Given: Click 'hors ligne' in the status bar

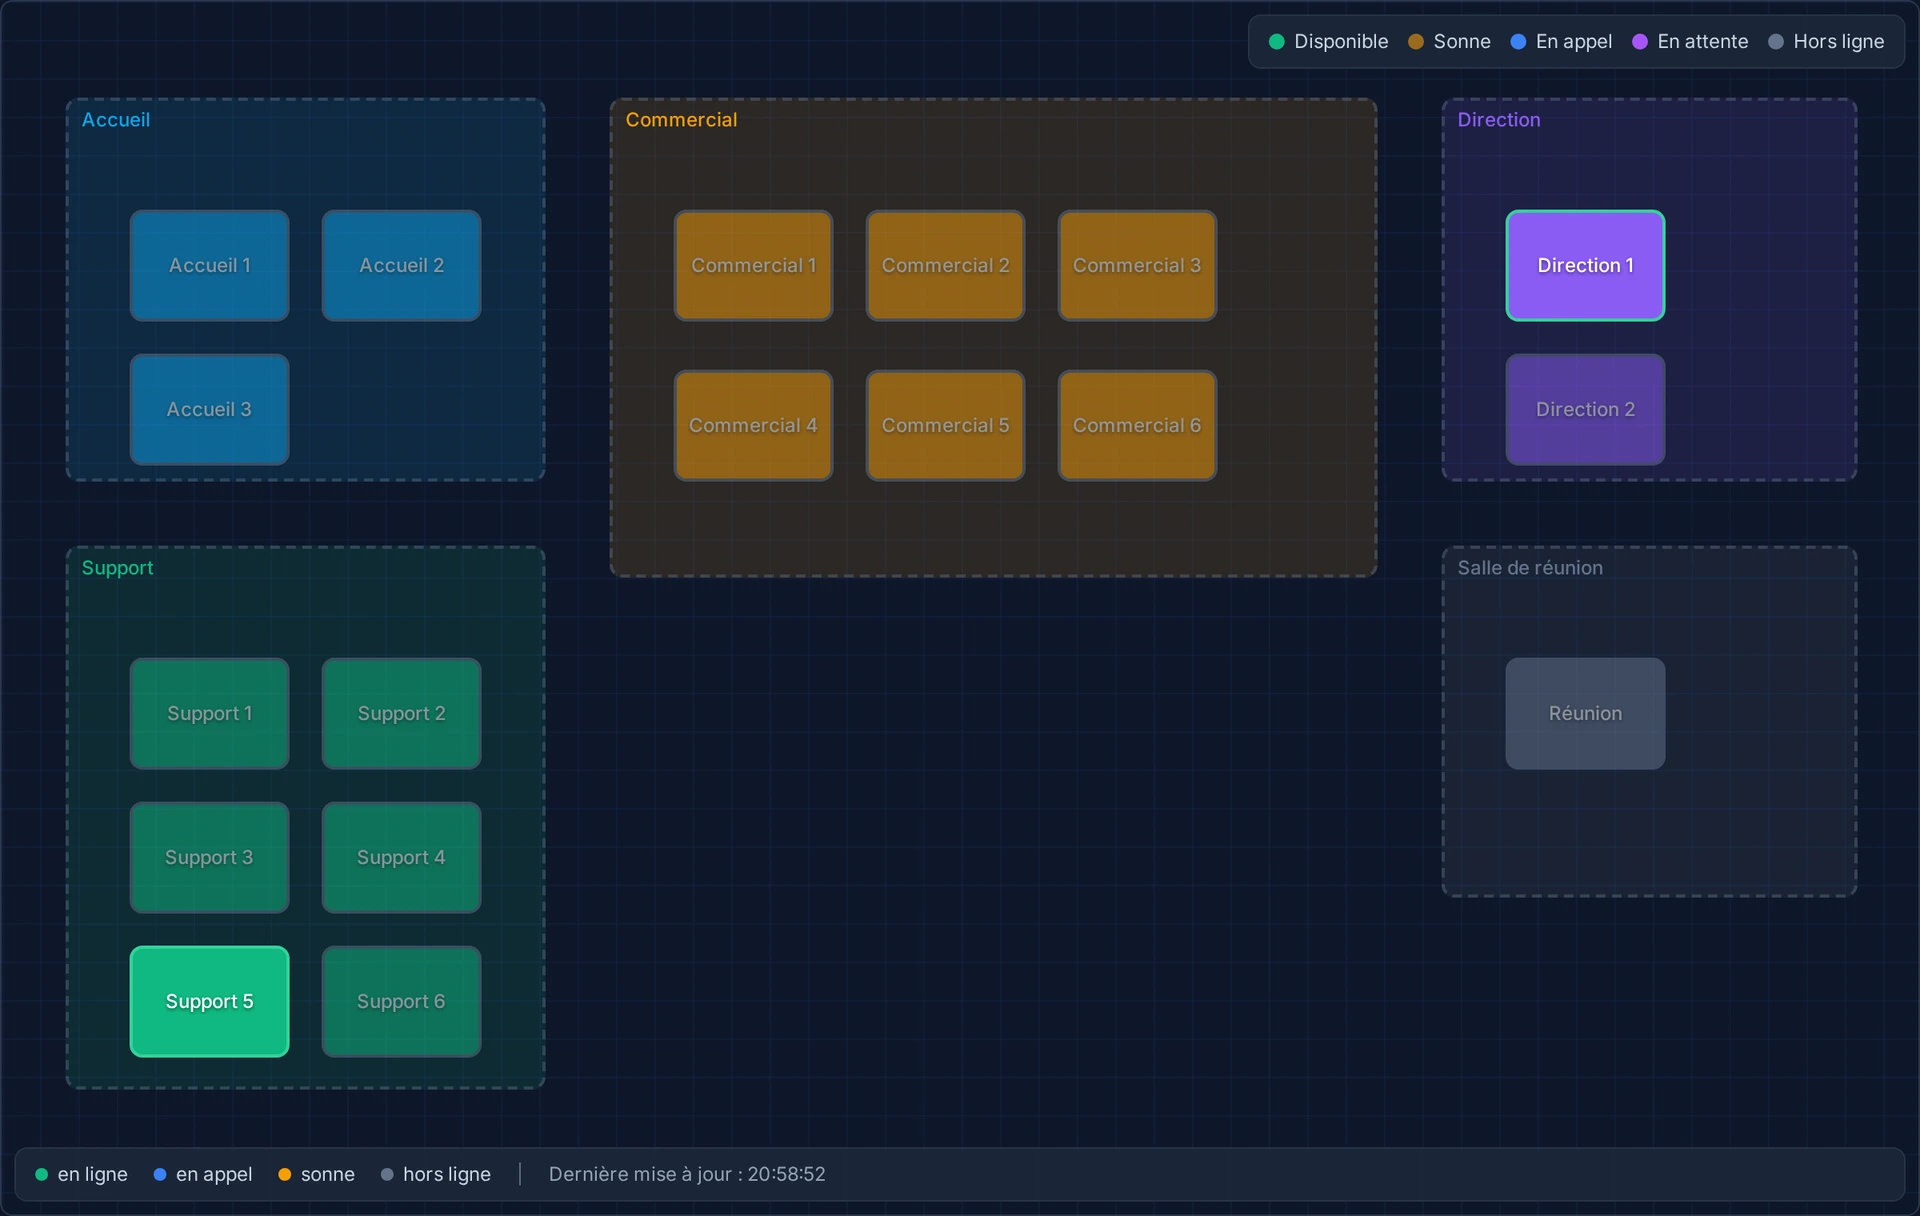Looking at the screenshot, I should coord(446,1174).
